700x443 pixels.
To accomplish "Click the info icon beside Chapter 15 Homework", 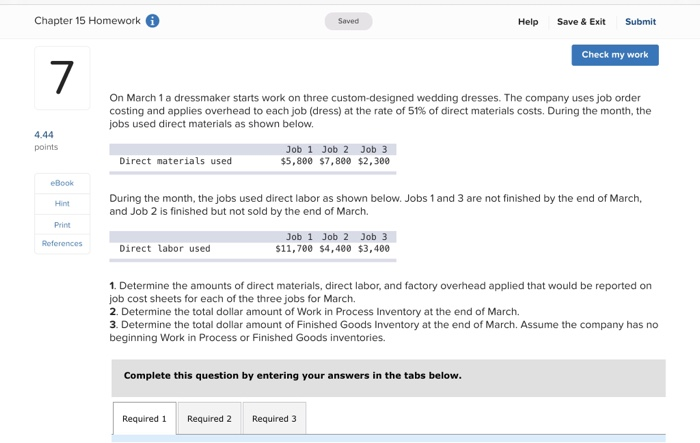I will (152, 21).
